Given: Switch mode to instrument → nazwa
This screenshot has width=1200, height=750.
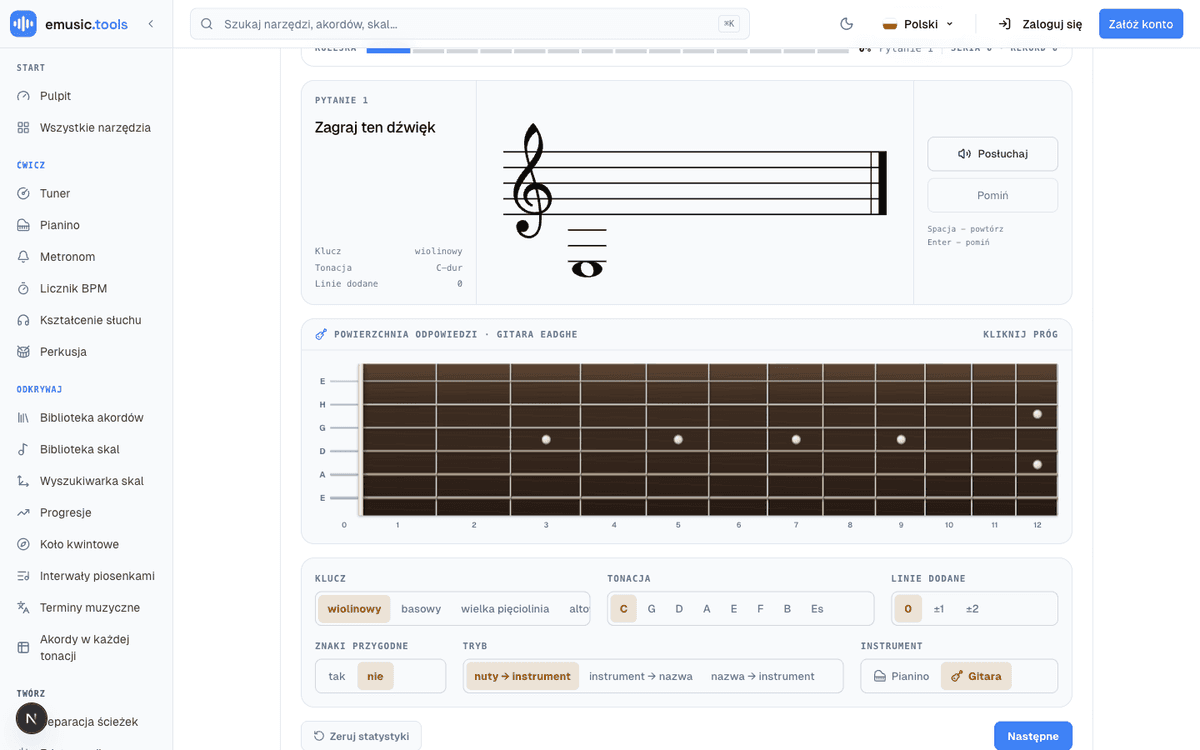Looking at the screenshot, I should pyautogui.click(x=641, y=676).
